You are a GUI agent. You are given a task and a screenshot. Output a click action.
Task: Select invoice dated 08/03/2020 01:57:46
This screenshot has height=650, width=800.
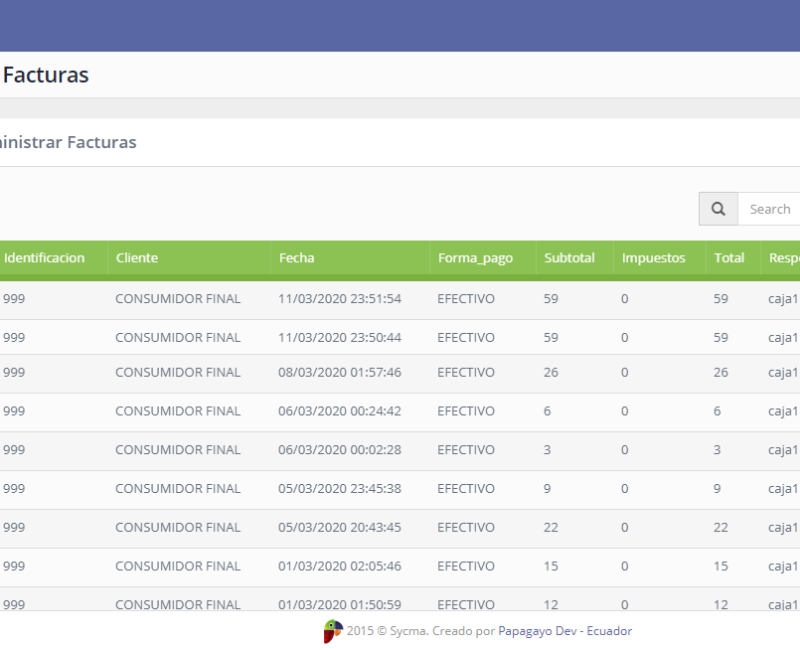point(340,373)
